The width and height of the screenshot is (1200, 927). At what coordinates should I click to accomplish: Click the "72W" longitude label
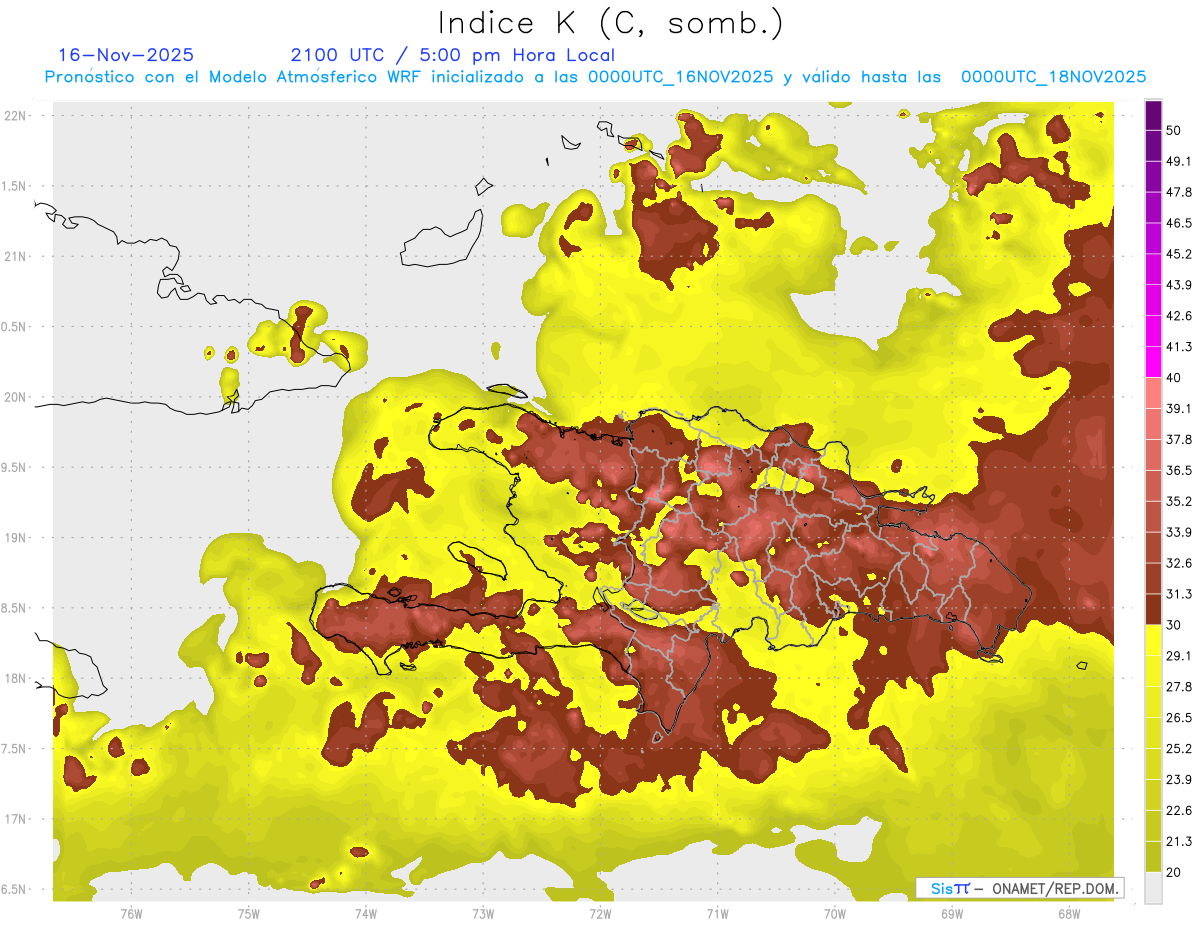(x=600, y=913)
